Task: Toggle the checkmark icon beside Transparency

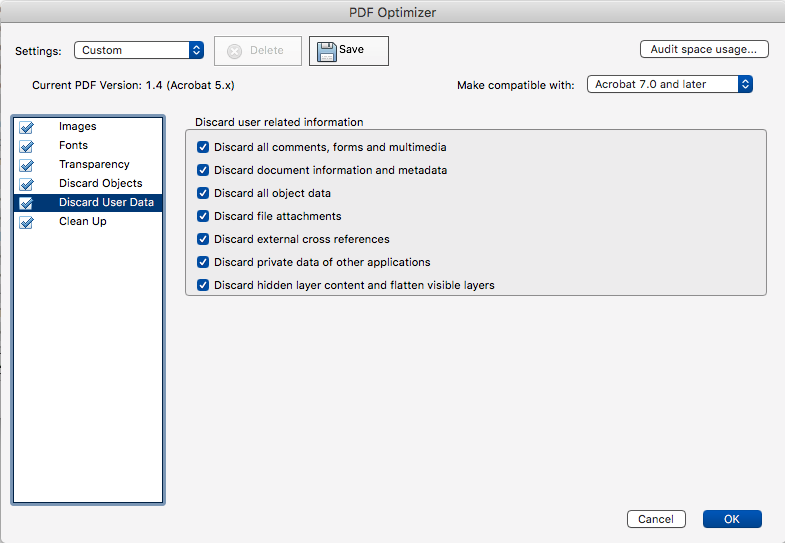Action: click(x=27, y=166)
